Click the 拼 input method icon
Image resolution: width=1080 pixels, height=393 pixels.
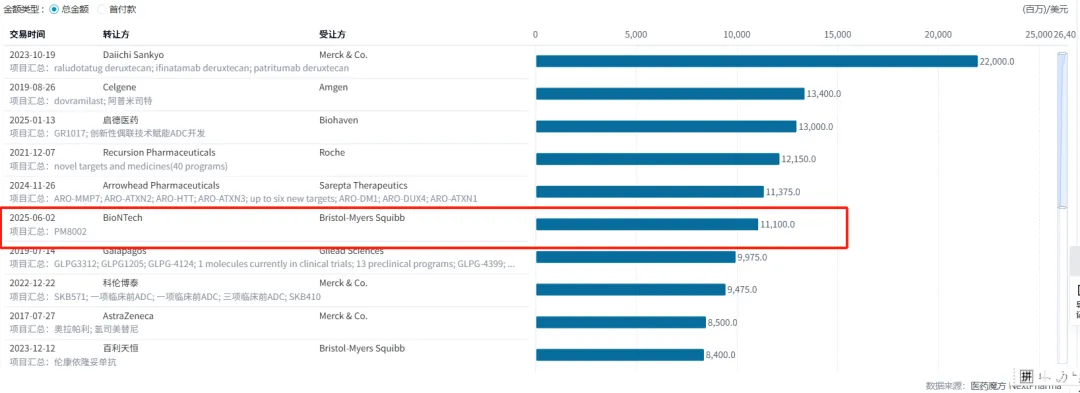(1026, 376)
